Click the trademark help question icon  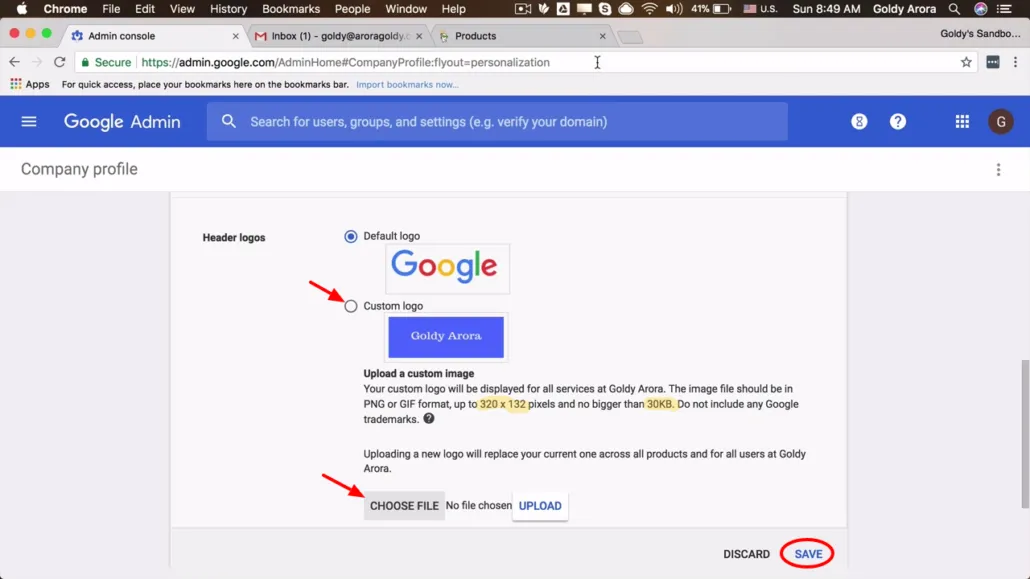click(429, 419)
